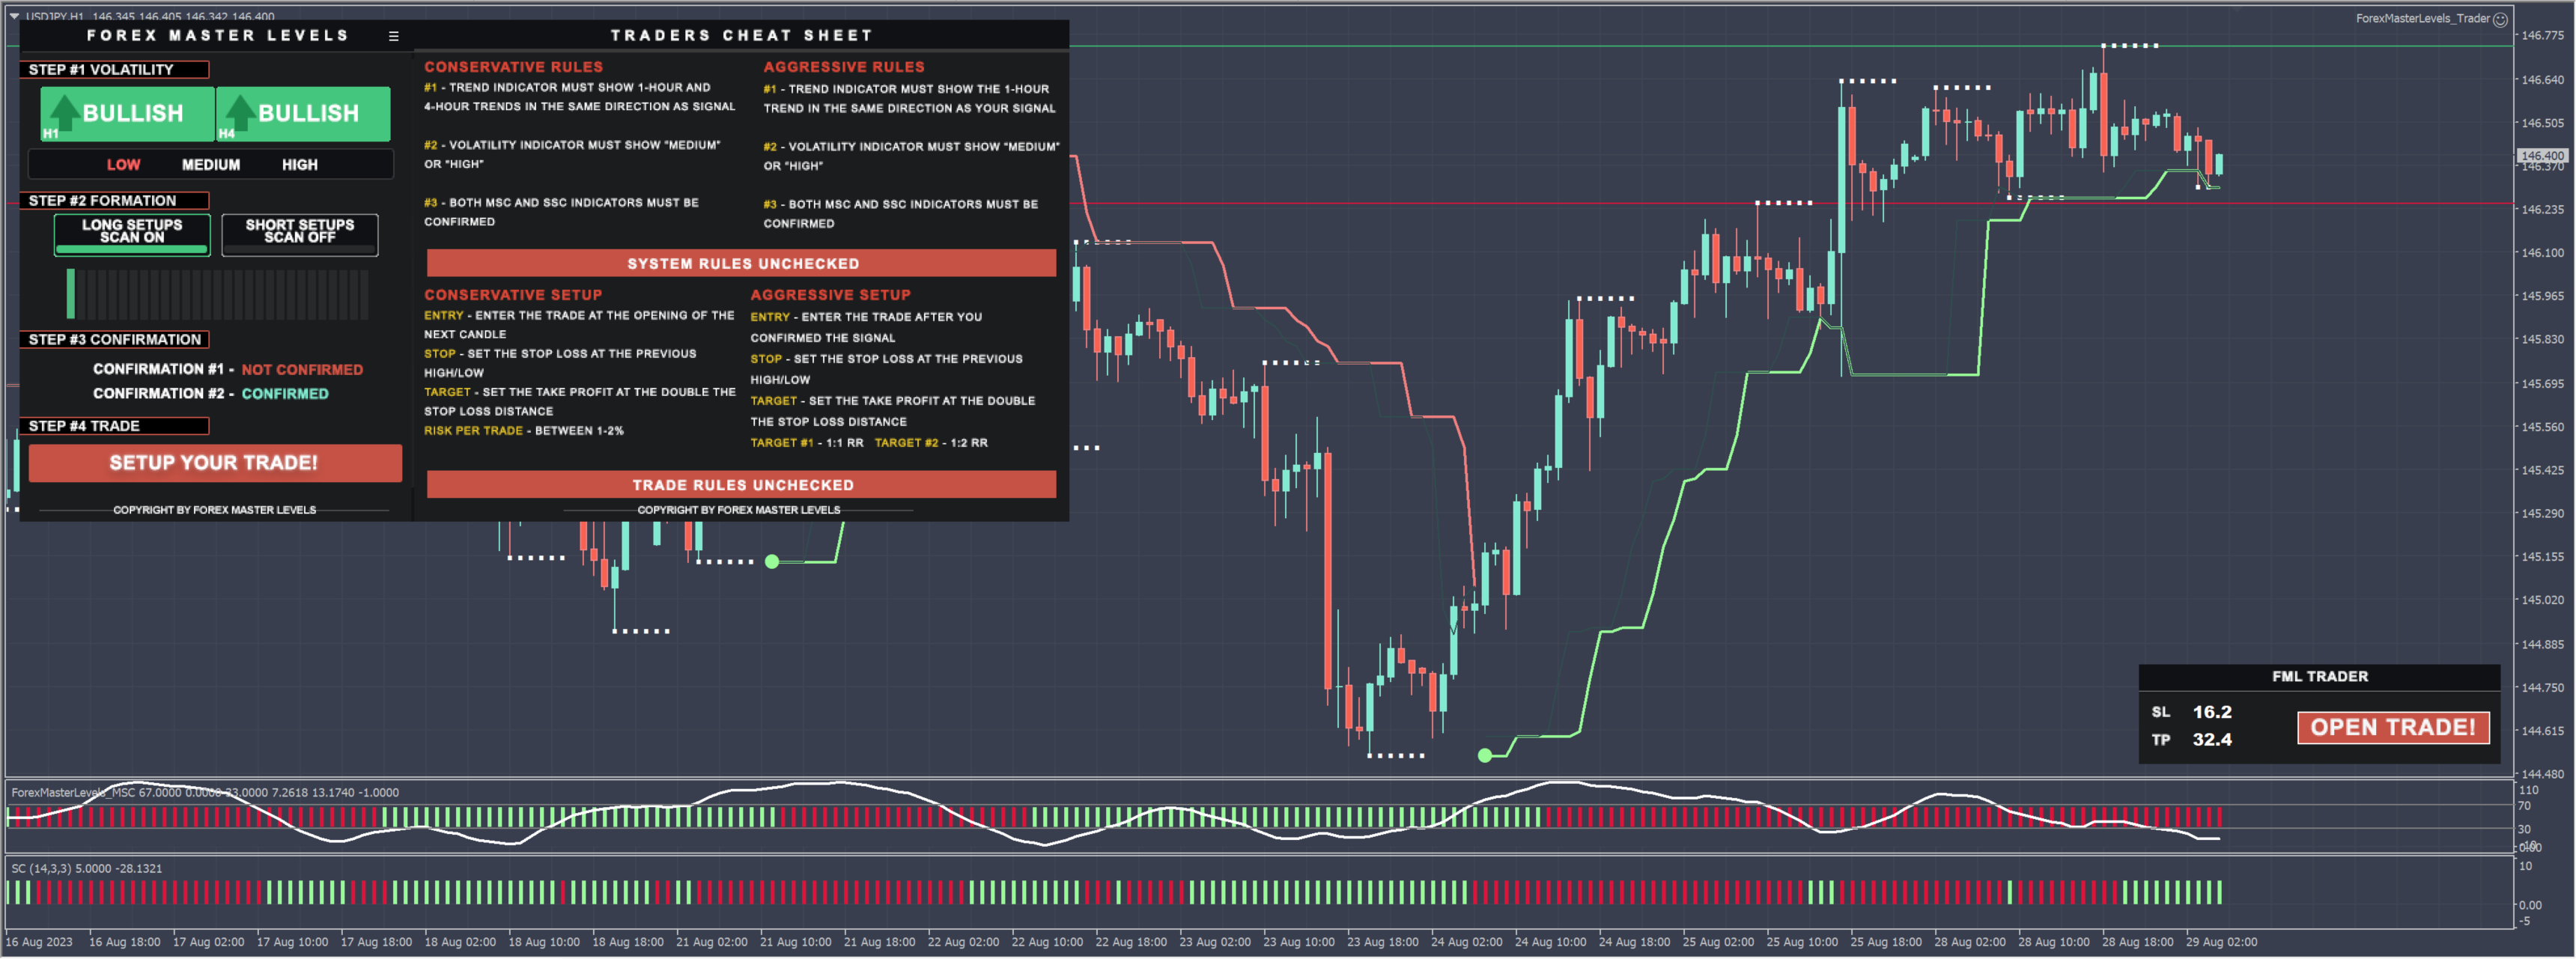2576x959 pixels.
Task: Click the green signal dot near 24 Aug
Action: (x=1485, y=756)
